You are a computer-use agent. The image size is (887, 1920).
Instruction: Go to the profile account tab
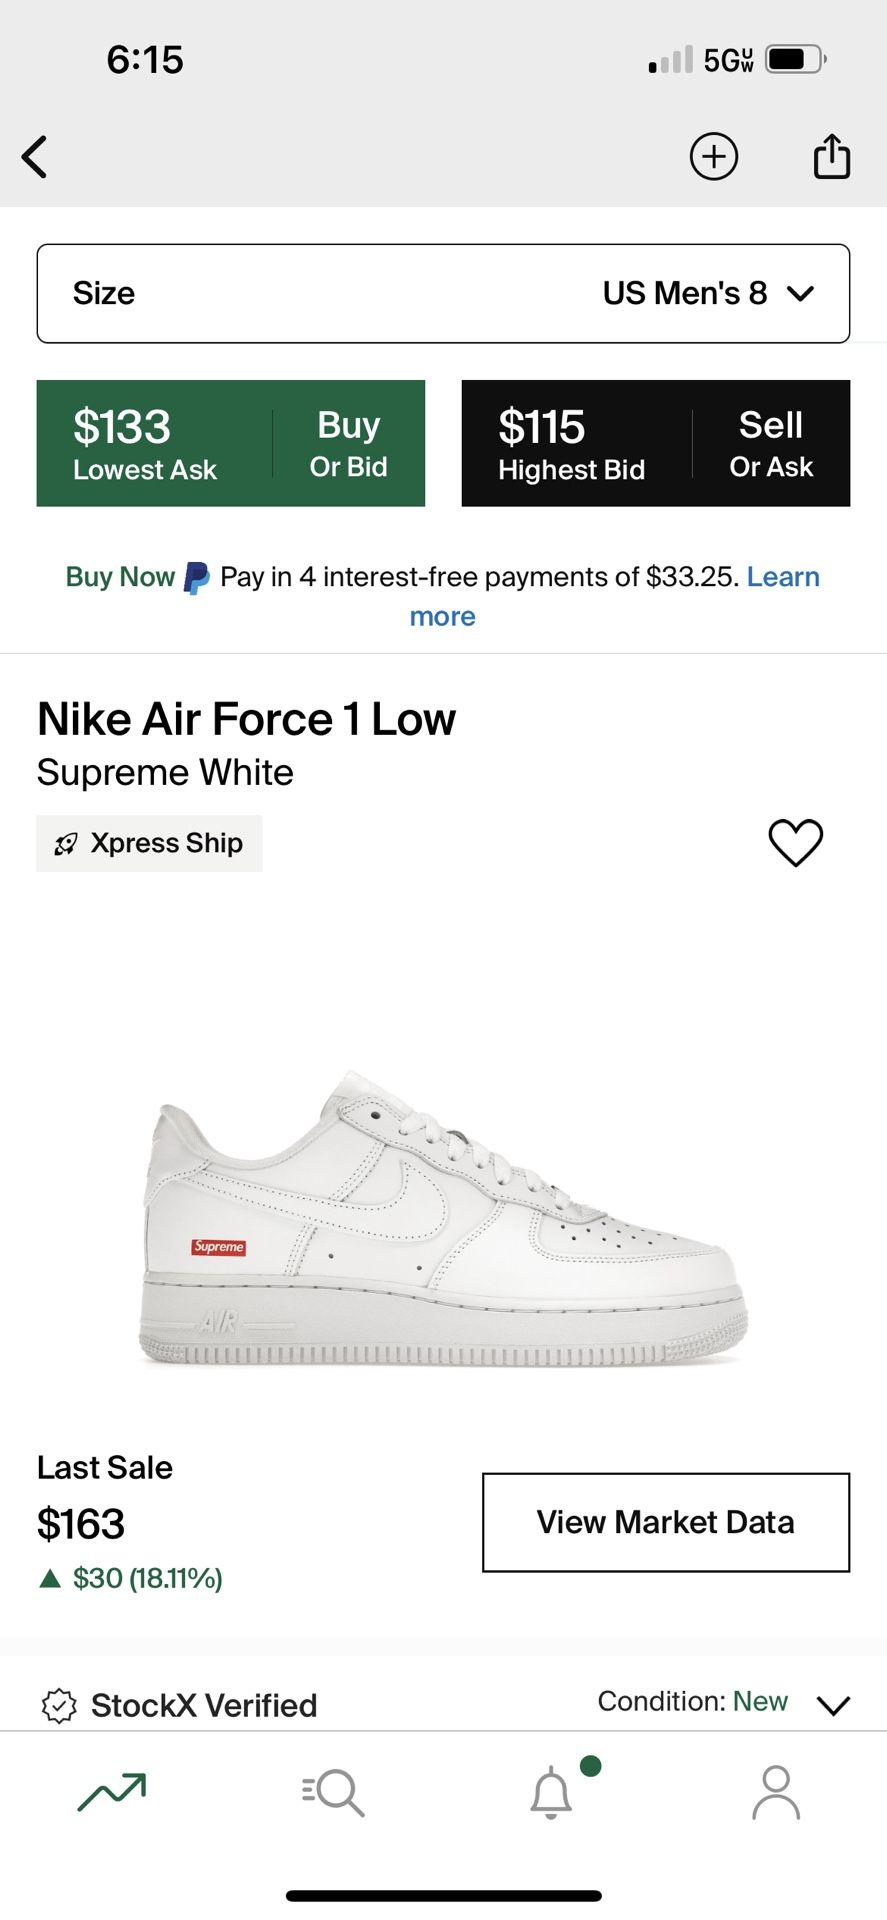(x=776, y=1792)
